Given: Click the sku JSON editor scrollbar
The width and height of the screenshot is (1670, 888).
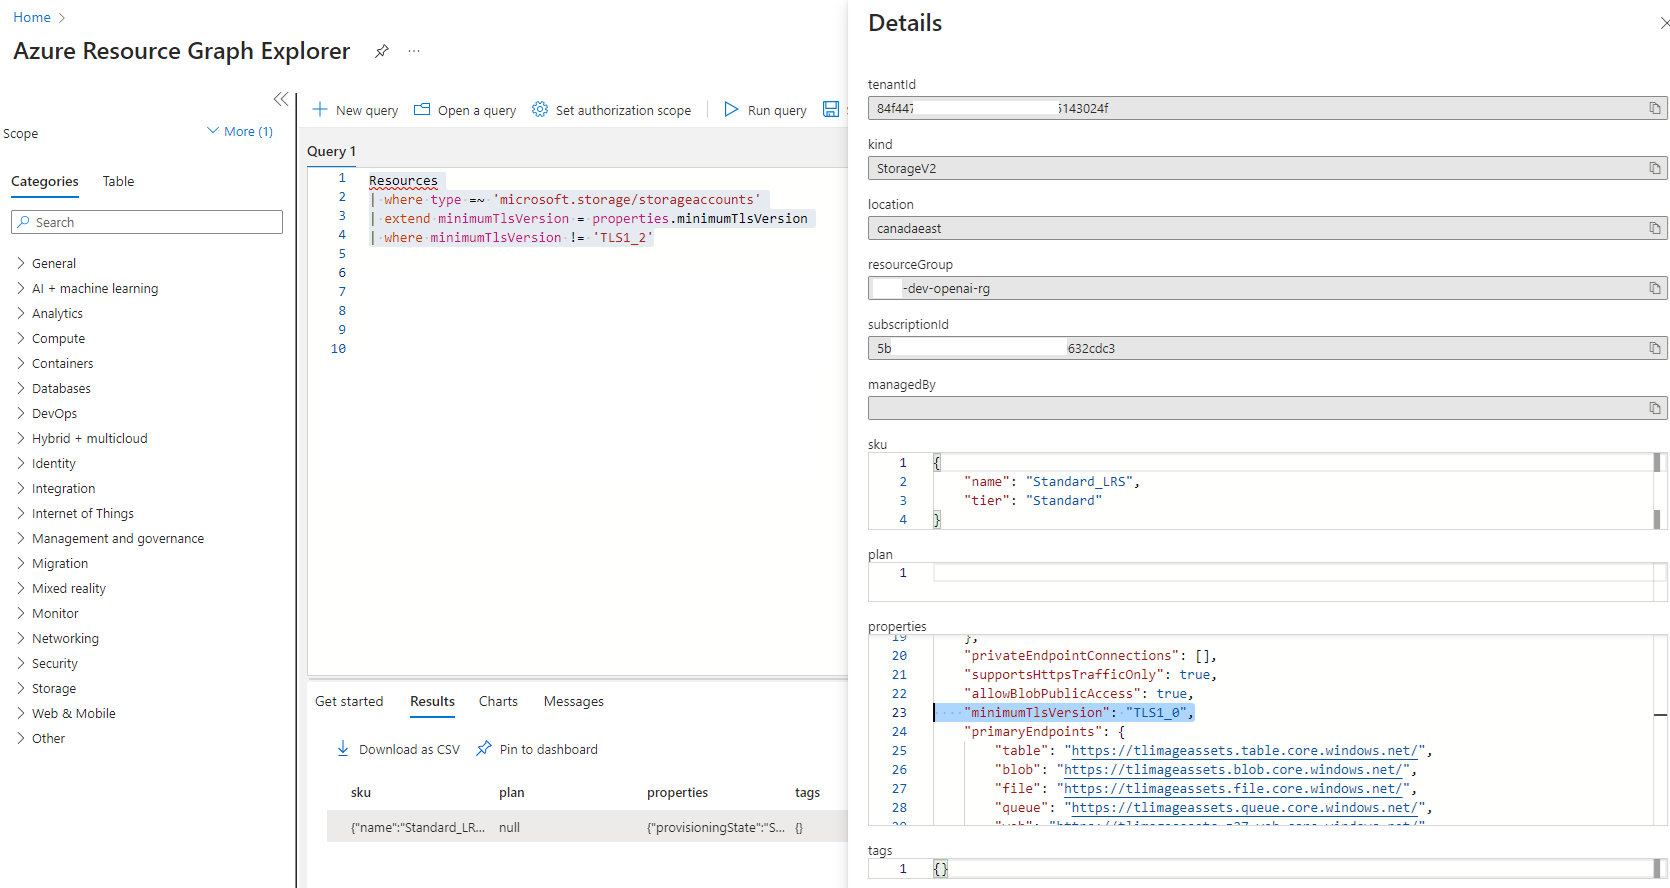Looking at the screenshot, I should tap(1657, 491).
